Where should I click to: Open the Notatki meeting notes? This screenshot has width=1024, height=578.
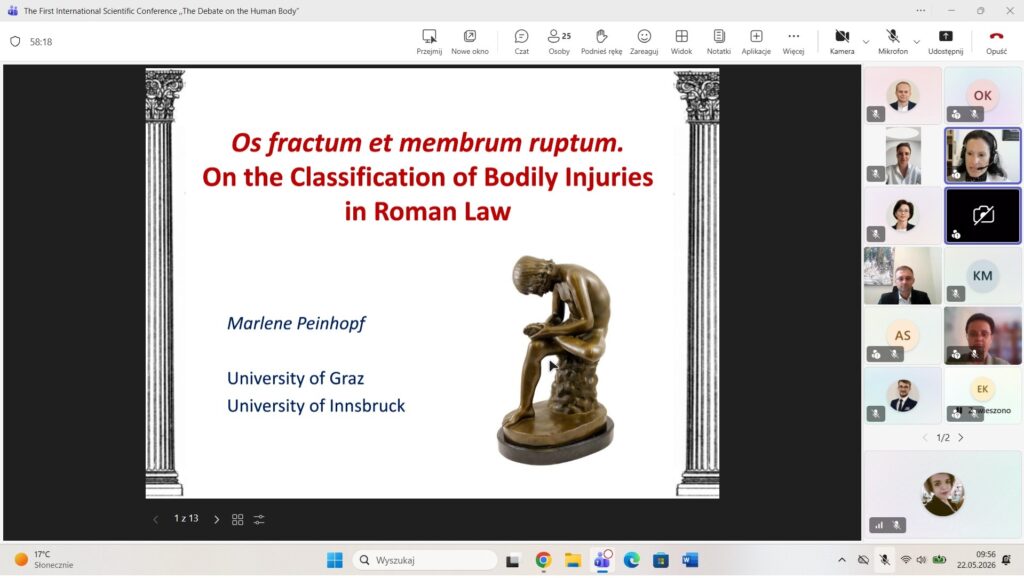718,42
